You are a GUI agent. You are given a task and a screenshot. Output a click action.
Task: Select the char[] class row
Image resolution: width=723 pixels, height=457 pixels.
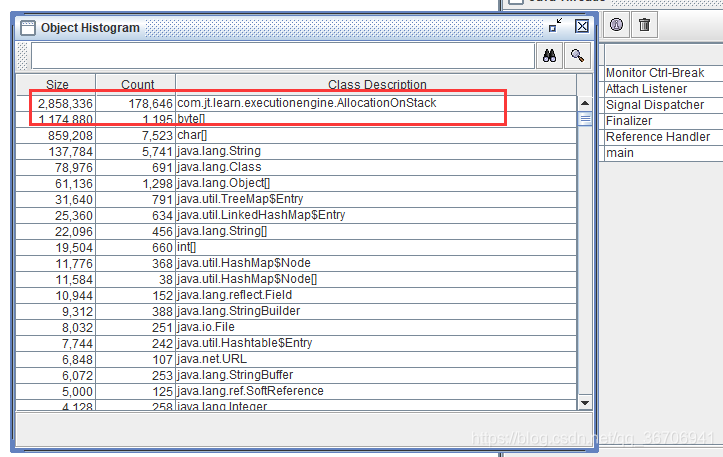coord(296,136)
